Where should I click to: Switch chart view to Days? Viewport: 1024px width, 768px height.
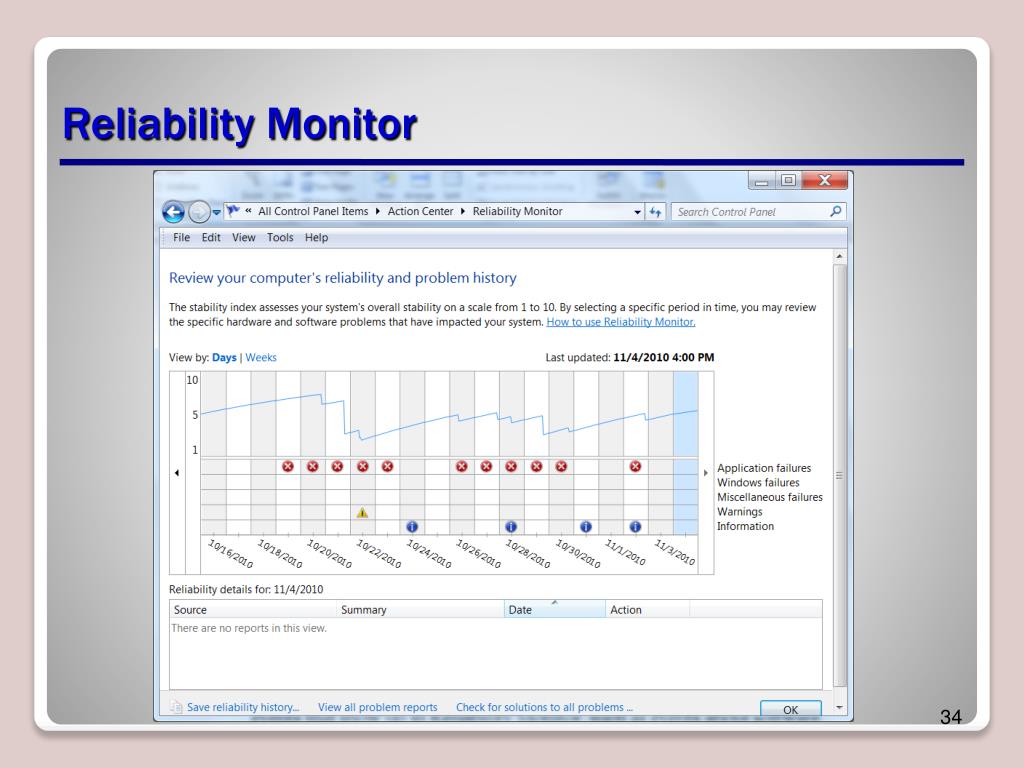(224, 358)
